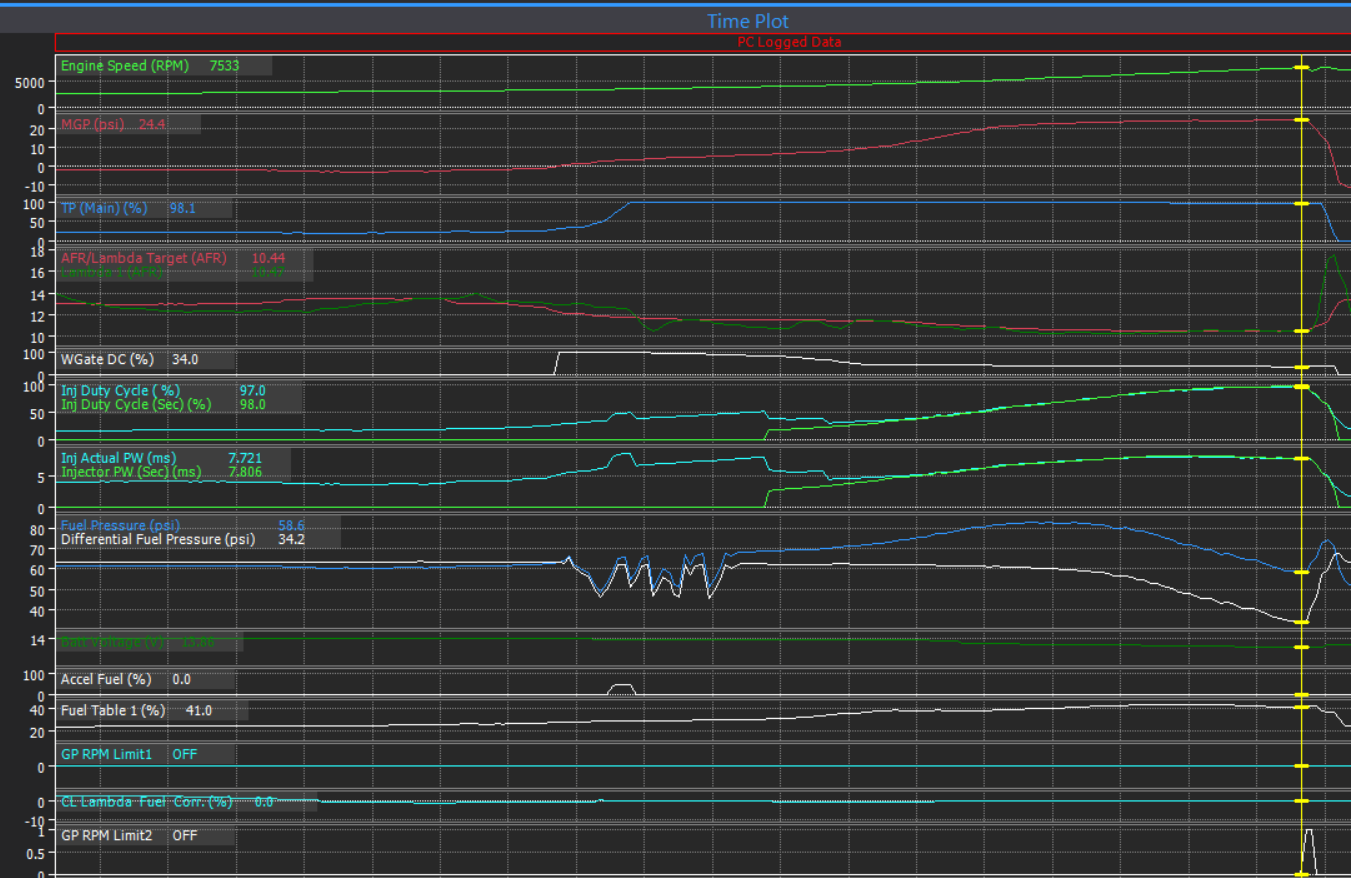Screen dimensions: 1351x878
Task: Click the Fuel Table 1 value 41.0
Action: coord(199,711)
